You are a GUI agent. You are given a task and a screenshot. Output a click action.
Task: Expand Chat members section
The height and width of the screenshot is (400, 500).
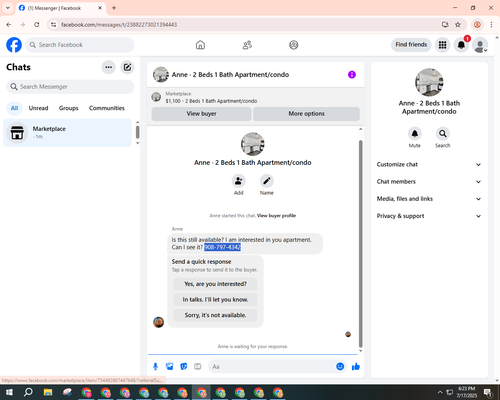(429, 182)
